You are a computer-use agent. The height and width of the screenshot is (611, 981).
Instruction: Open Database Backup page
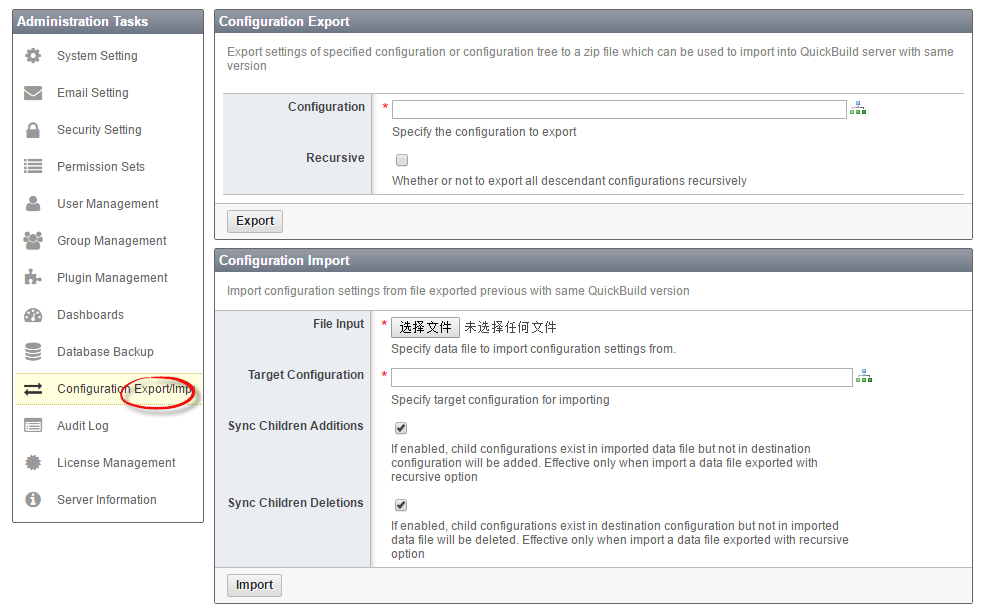(x=105, y=351)
